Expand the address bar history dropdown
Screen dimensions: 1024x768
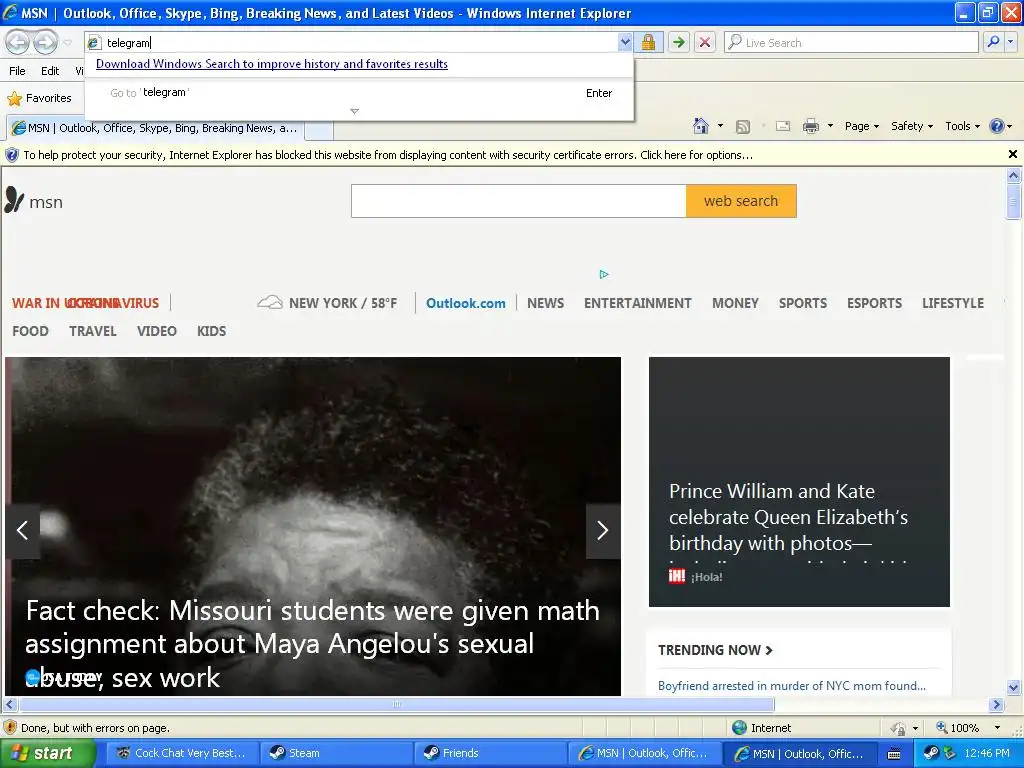click(x=625, y=42)
